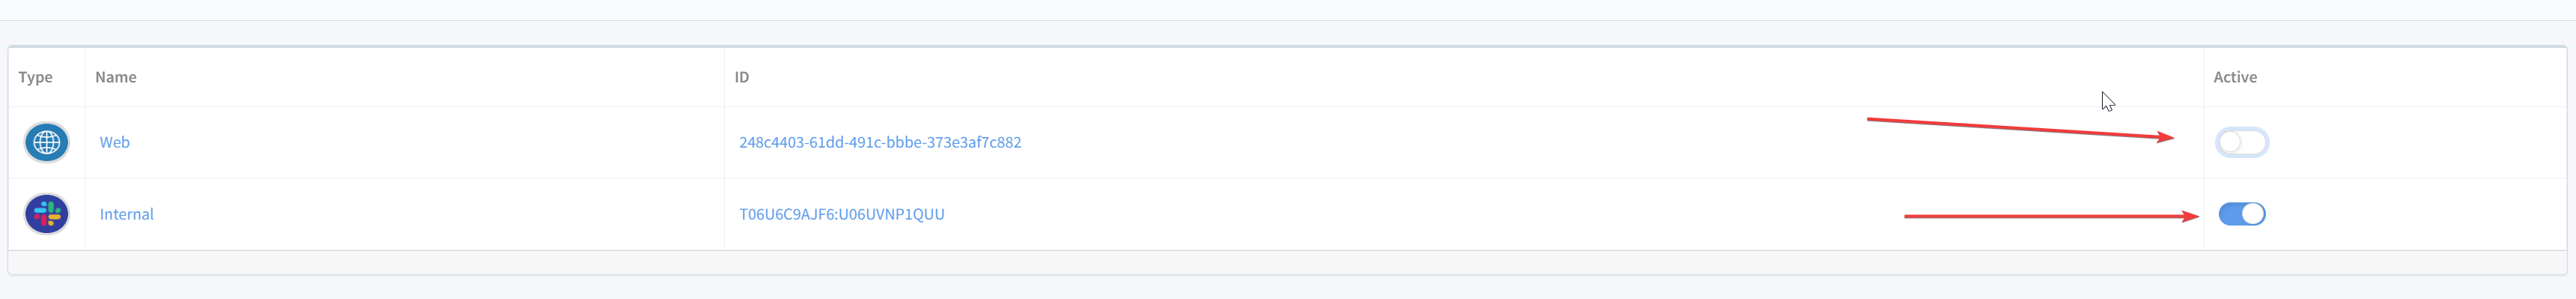Screen dimensions: 2576x299
Task: Click ID 248c4403-61dd-491c-bbbe-373e3af7c882
Action: [x=880, y=142]
